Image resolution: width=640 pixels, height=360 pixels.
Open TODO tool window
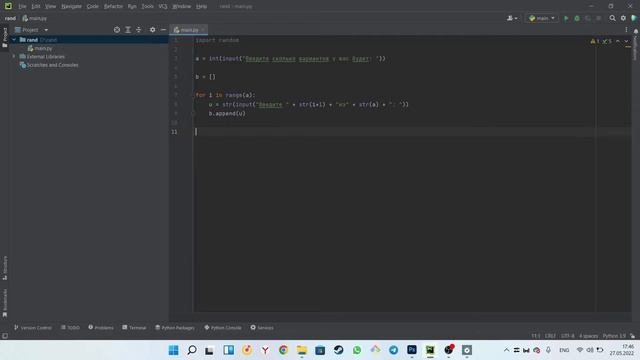[70, 328]
